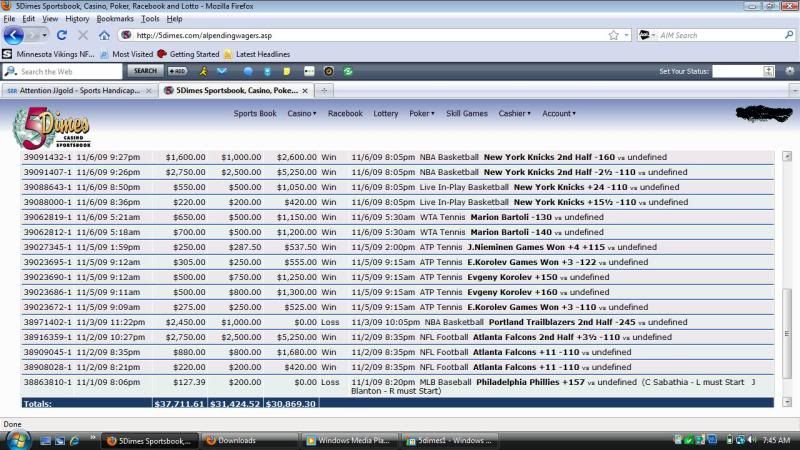This screenshot has height=450, width=800.
Task: Click the white card icon in AIM toolbar
Action: click(309, 71)
